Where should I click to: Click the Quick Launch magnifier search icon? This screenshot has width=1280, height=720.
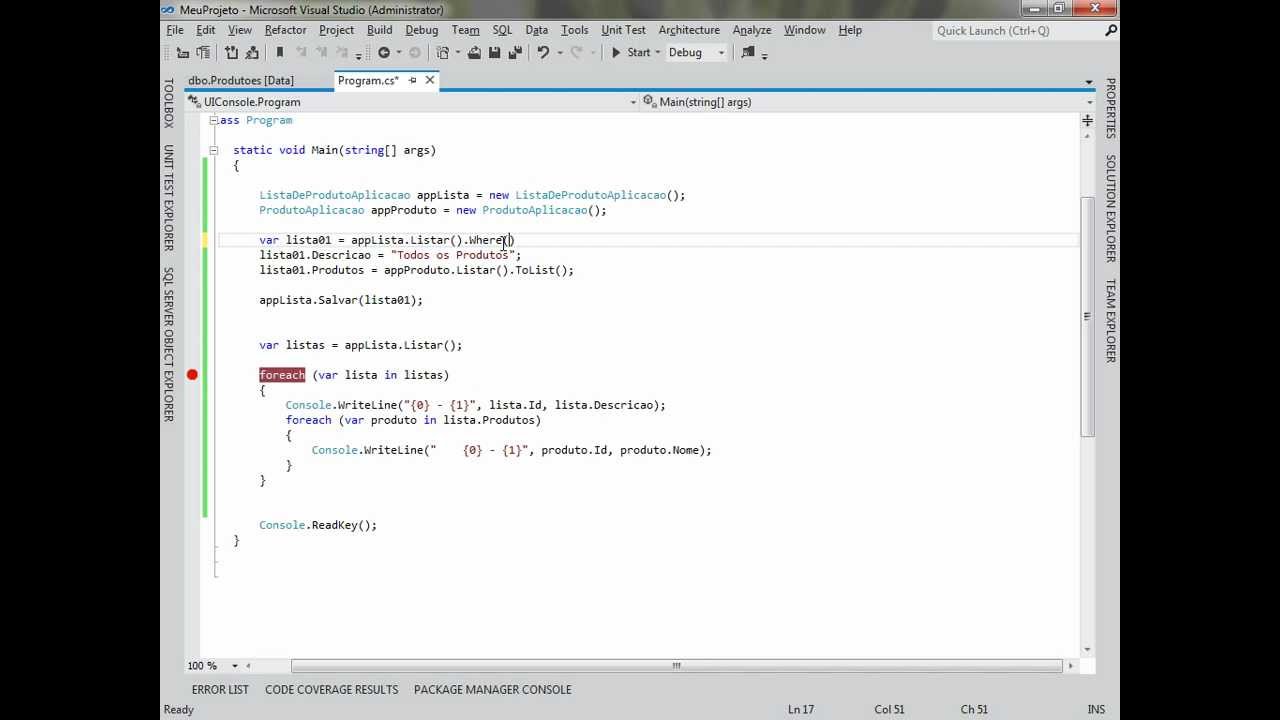point(1111,31)
